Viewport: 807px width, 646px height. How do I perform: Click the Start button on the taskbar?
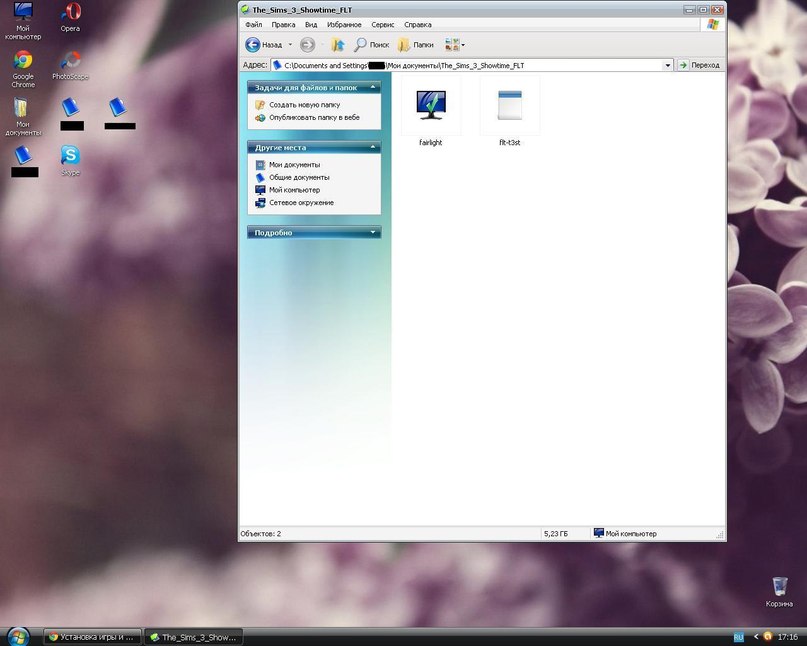tap(18, 636)
